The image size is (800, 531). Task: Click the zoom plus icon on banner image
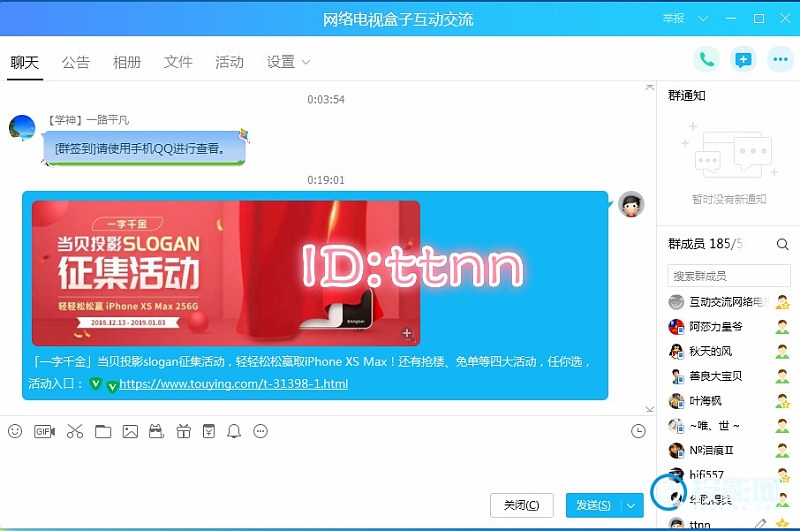pos(407,334)
